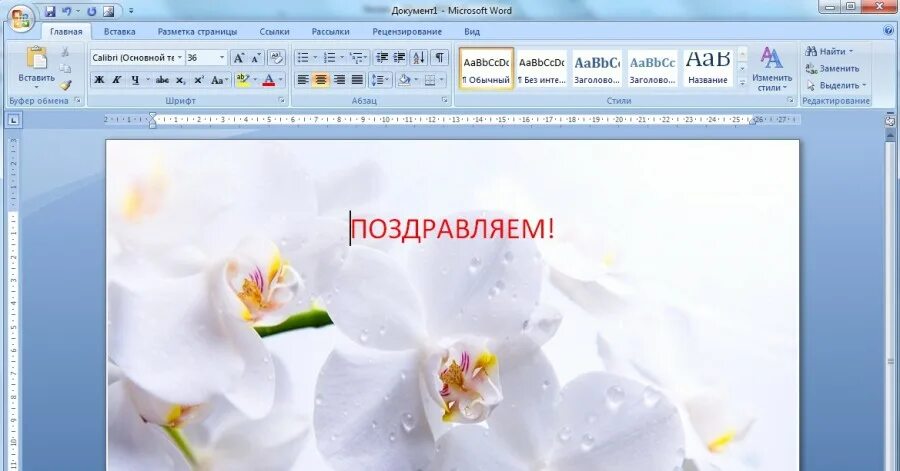Place cursor in ПОЗДРАВЛЯЕМ! heading text
The width and height of the screenshot is (900, 471).
[452, 229]
